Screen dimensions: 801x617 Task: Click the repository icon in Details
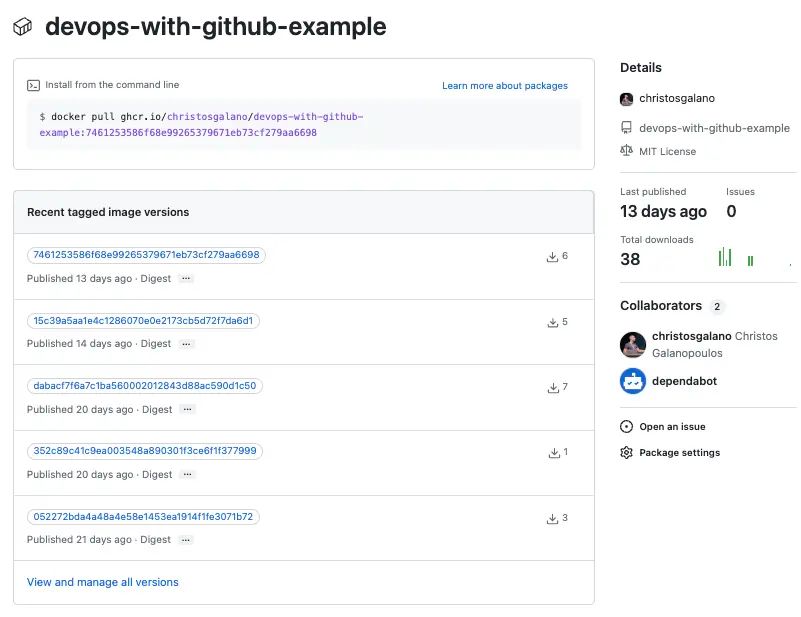[x=627, y=128]
